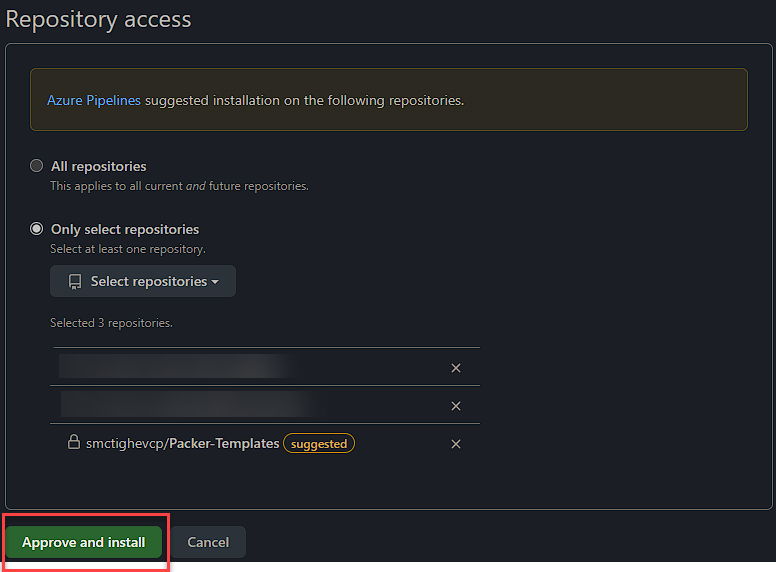
Task: Click the 'Selected 3 repositories' text
Action: pos(111,323)
